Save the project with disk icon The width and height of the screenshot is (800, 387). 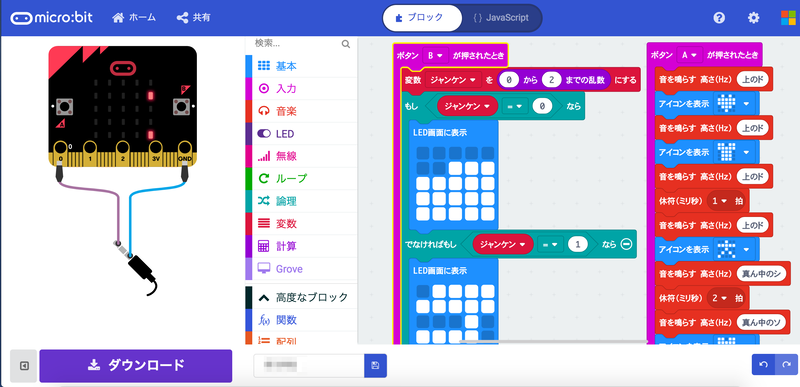tap(376, 366)
